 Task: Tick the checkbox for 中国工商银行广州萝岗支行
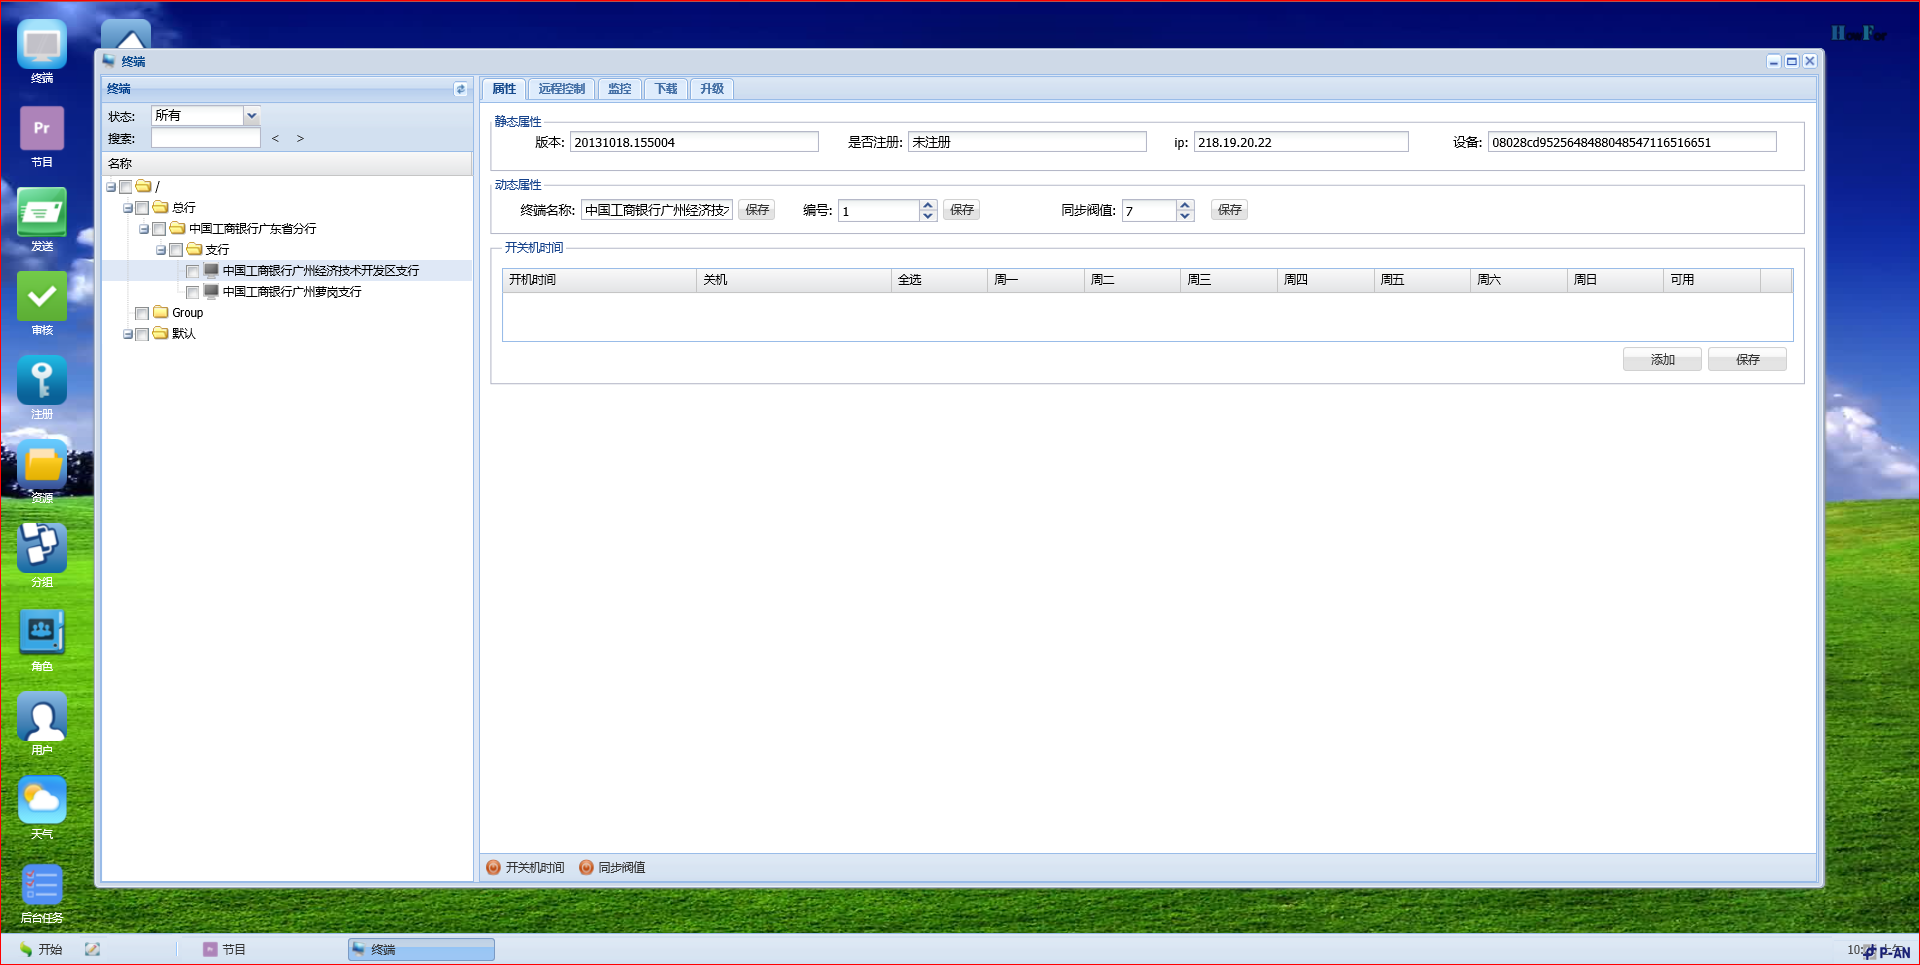tap(193, 292)
